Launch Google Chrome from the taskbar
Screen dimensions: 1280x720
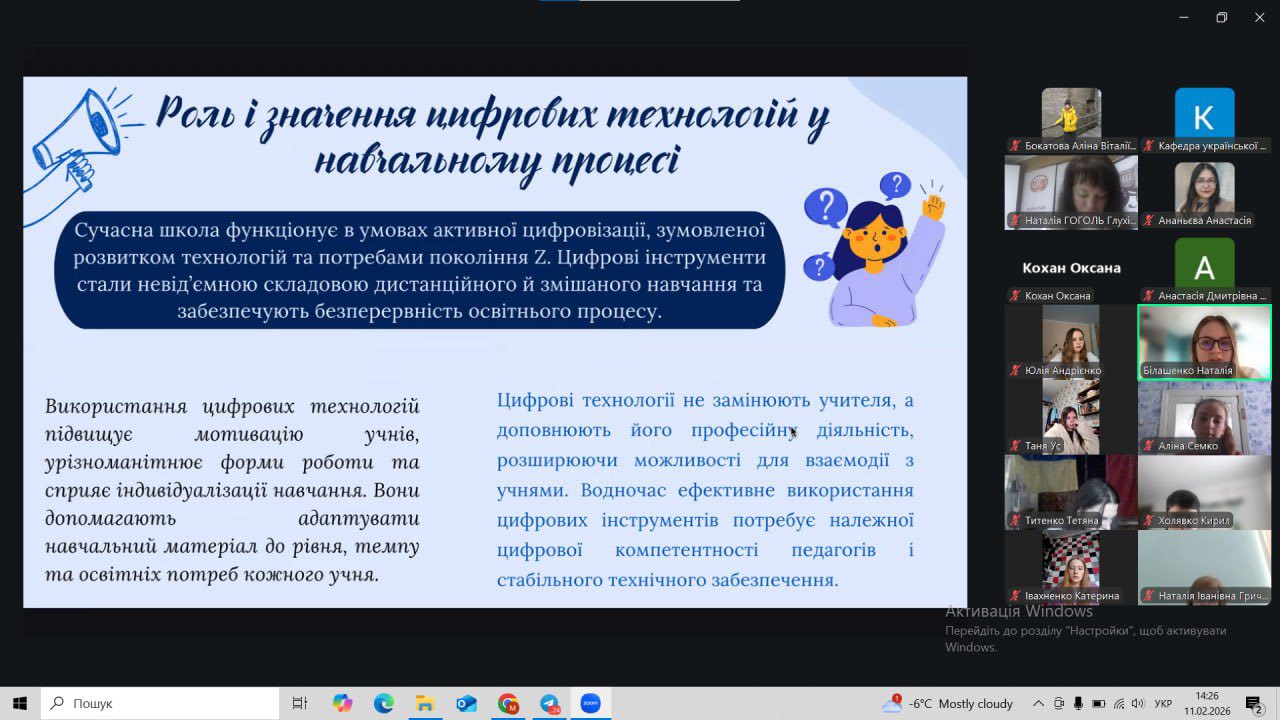[x=508, y=703]
